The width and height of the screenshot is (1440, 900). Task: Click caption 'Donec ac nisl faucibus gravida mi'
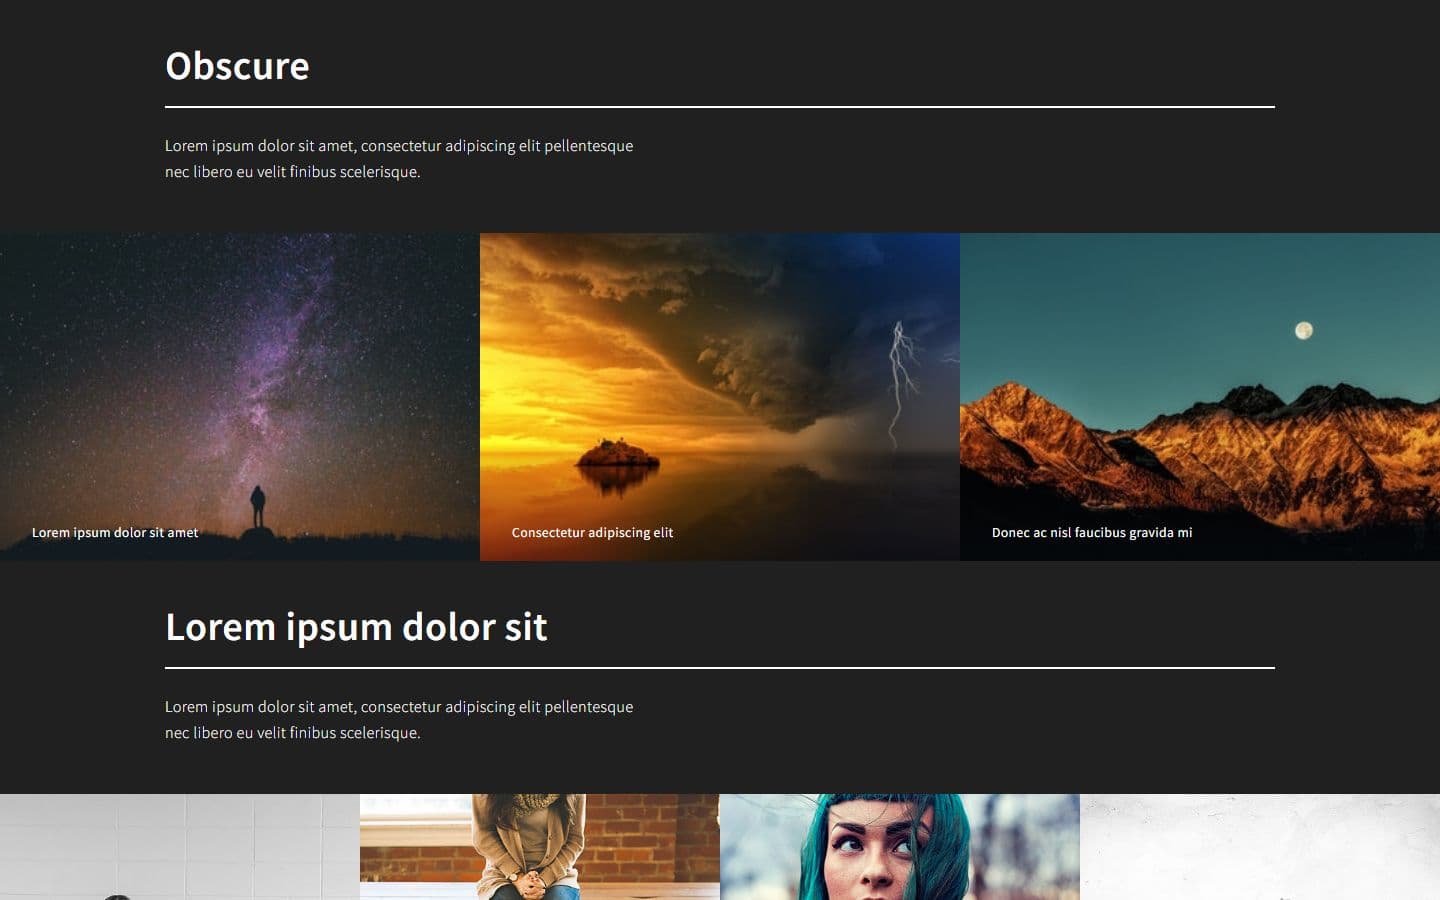(1092, 533)
